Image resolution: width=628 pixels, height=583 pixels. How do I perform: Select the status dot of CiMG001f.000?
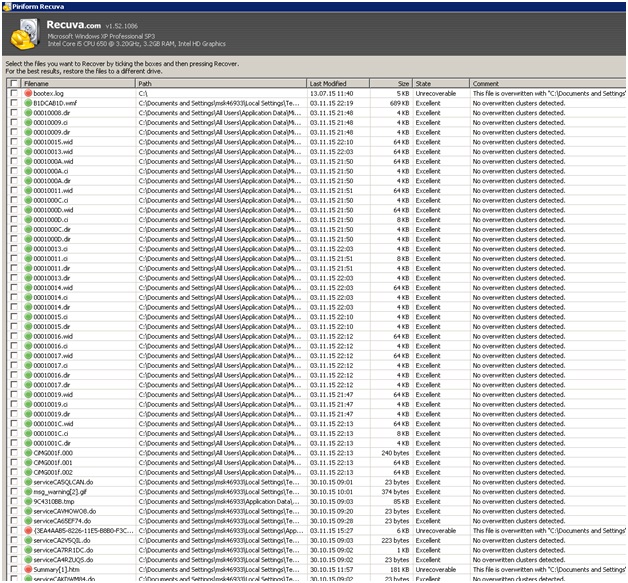click(x=28, y=453)
